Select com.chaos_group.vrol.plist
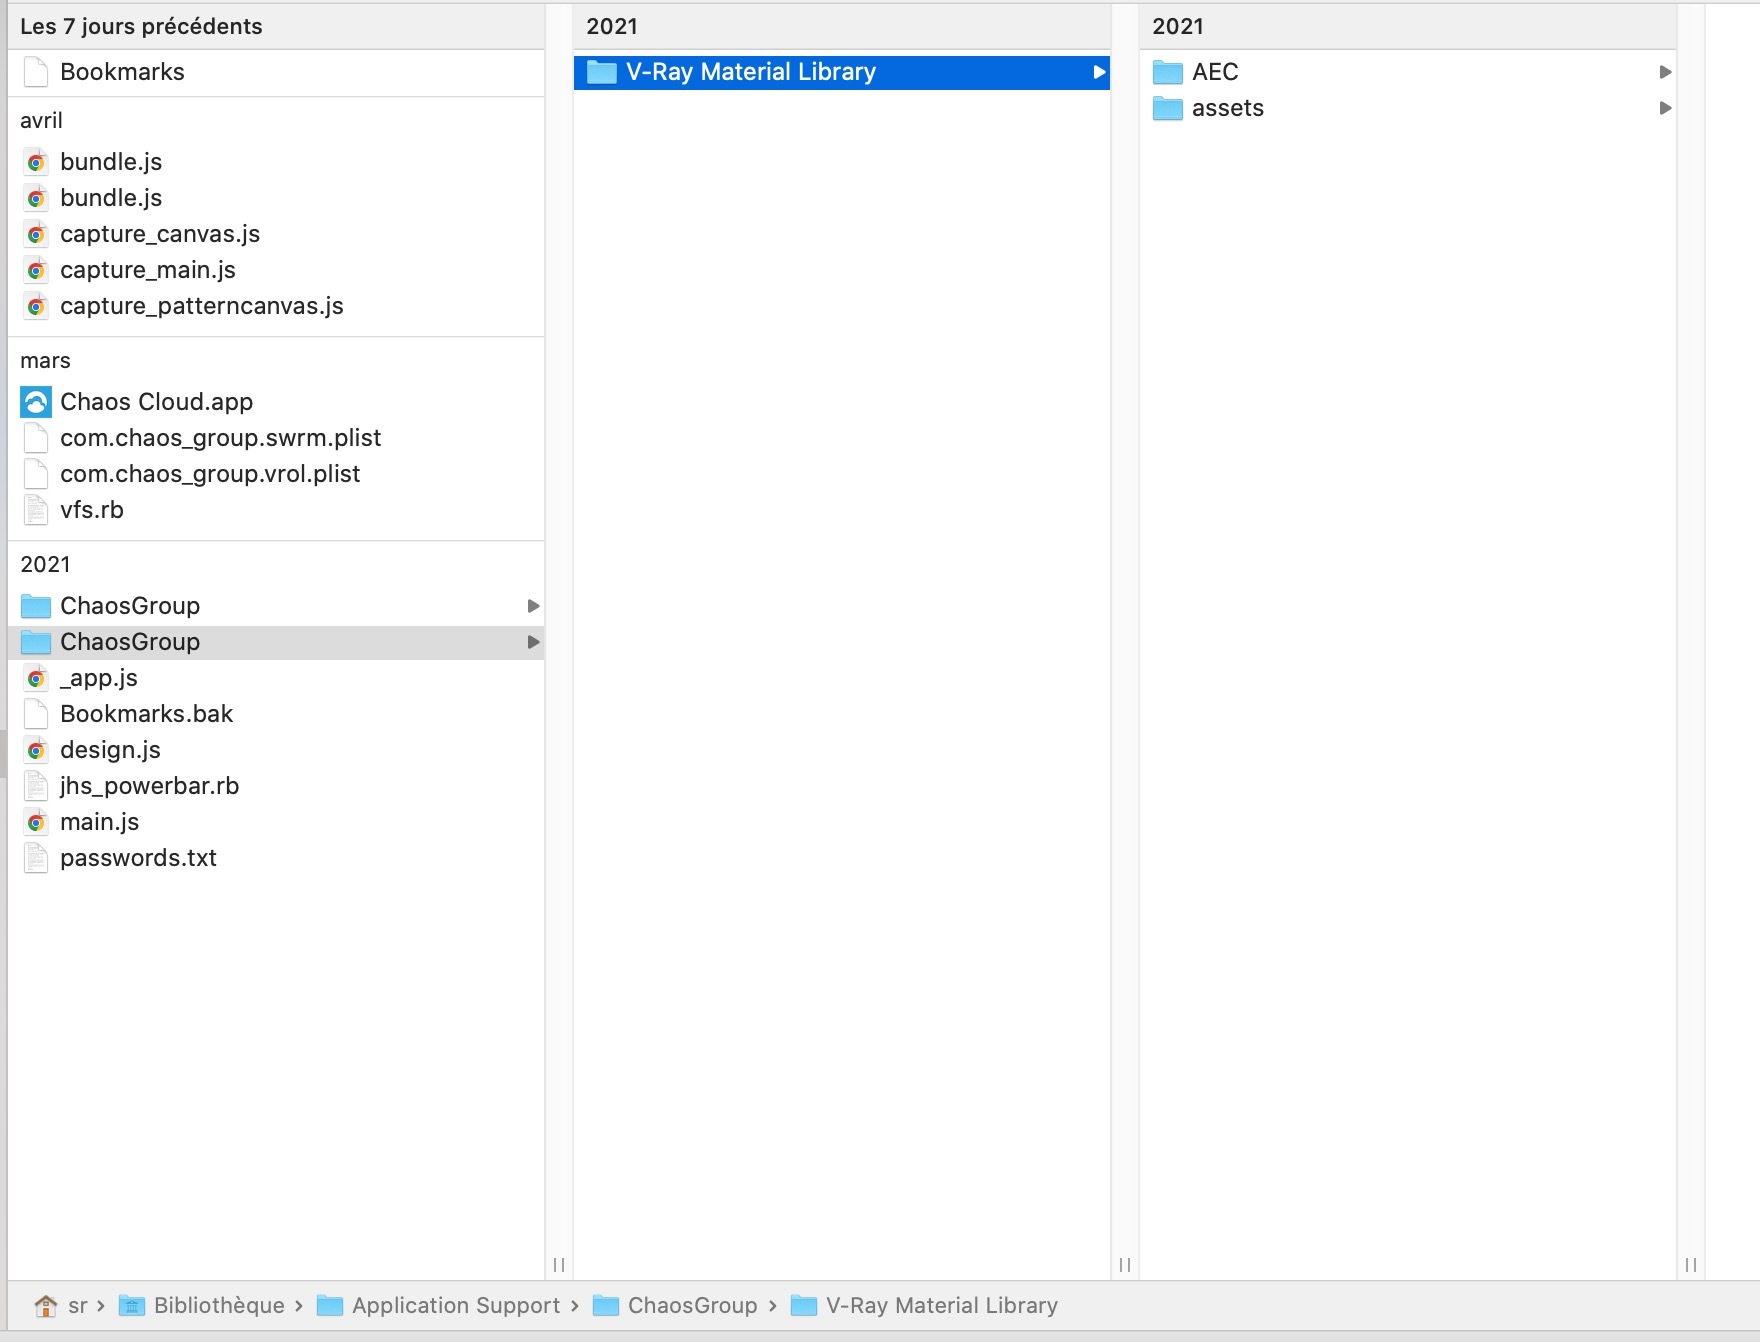 click(210, 474)
